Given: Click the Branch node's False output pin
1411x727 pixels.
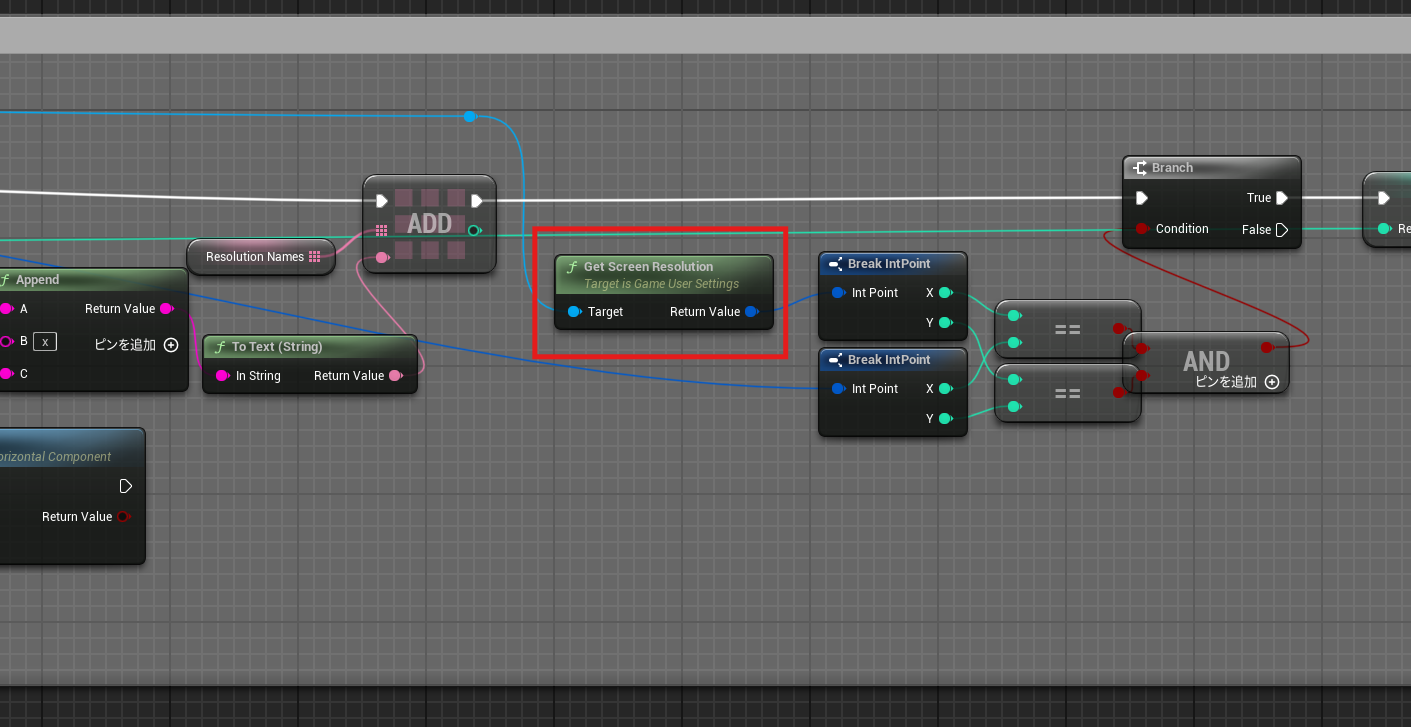Looking at the screenshot, I should click(x=1282, y=230).
